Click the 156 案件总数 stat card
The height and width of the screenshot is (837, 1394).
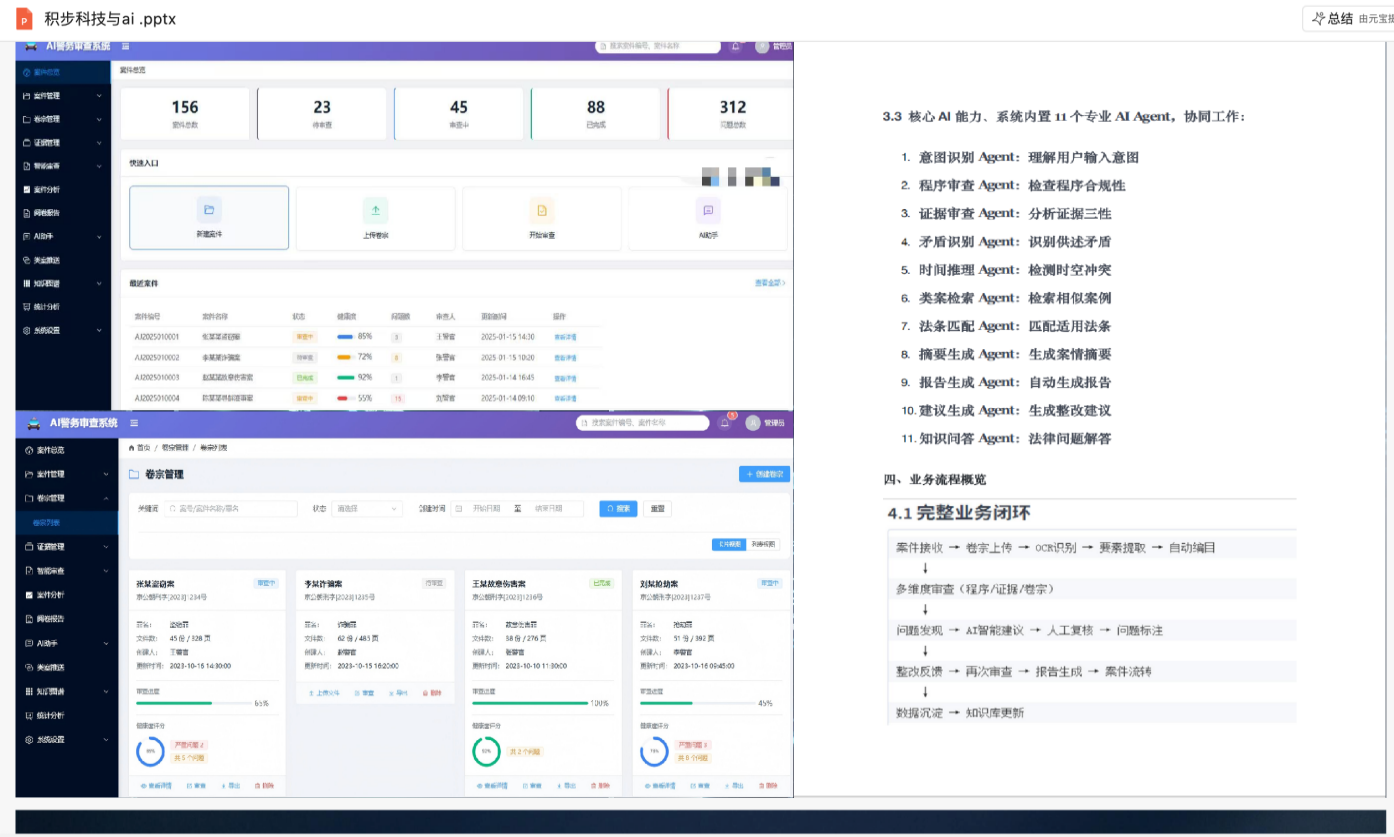pos(185,114)
